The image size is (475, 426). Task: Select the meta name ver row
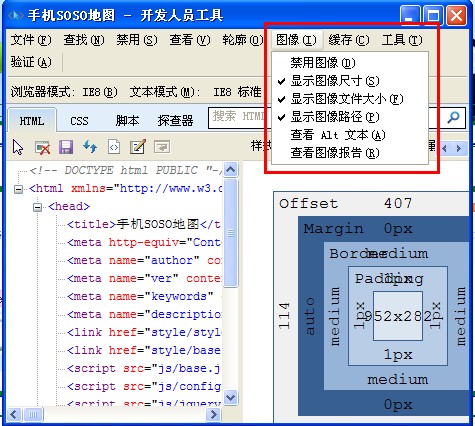point(144,278)
